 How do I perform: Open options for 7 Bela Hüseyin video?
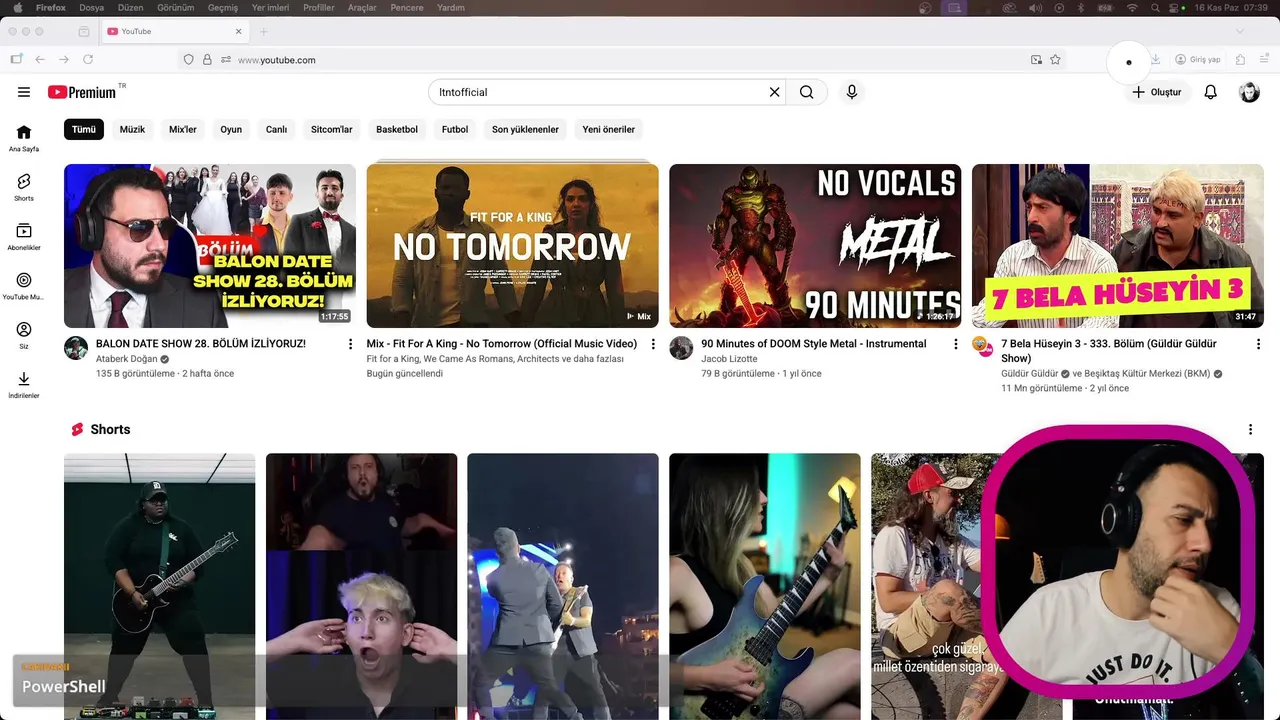click(1257, 344)
